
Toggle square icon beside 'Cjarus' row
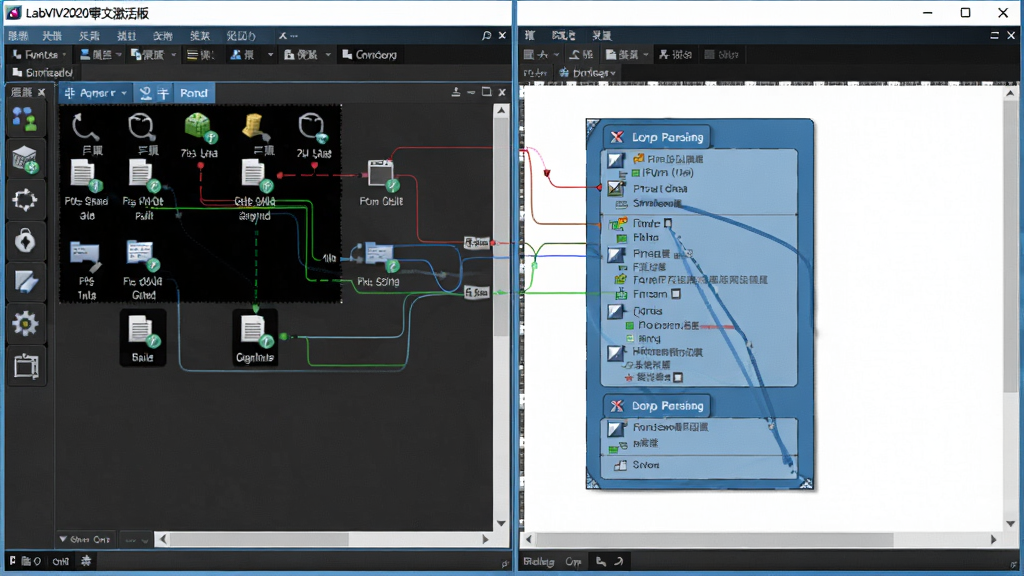click(615, 311)
